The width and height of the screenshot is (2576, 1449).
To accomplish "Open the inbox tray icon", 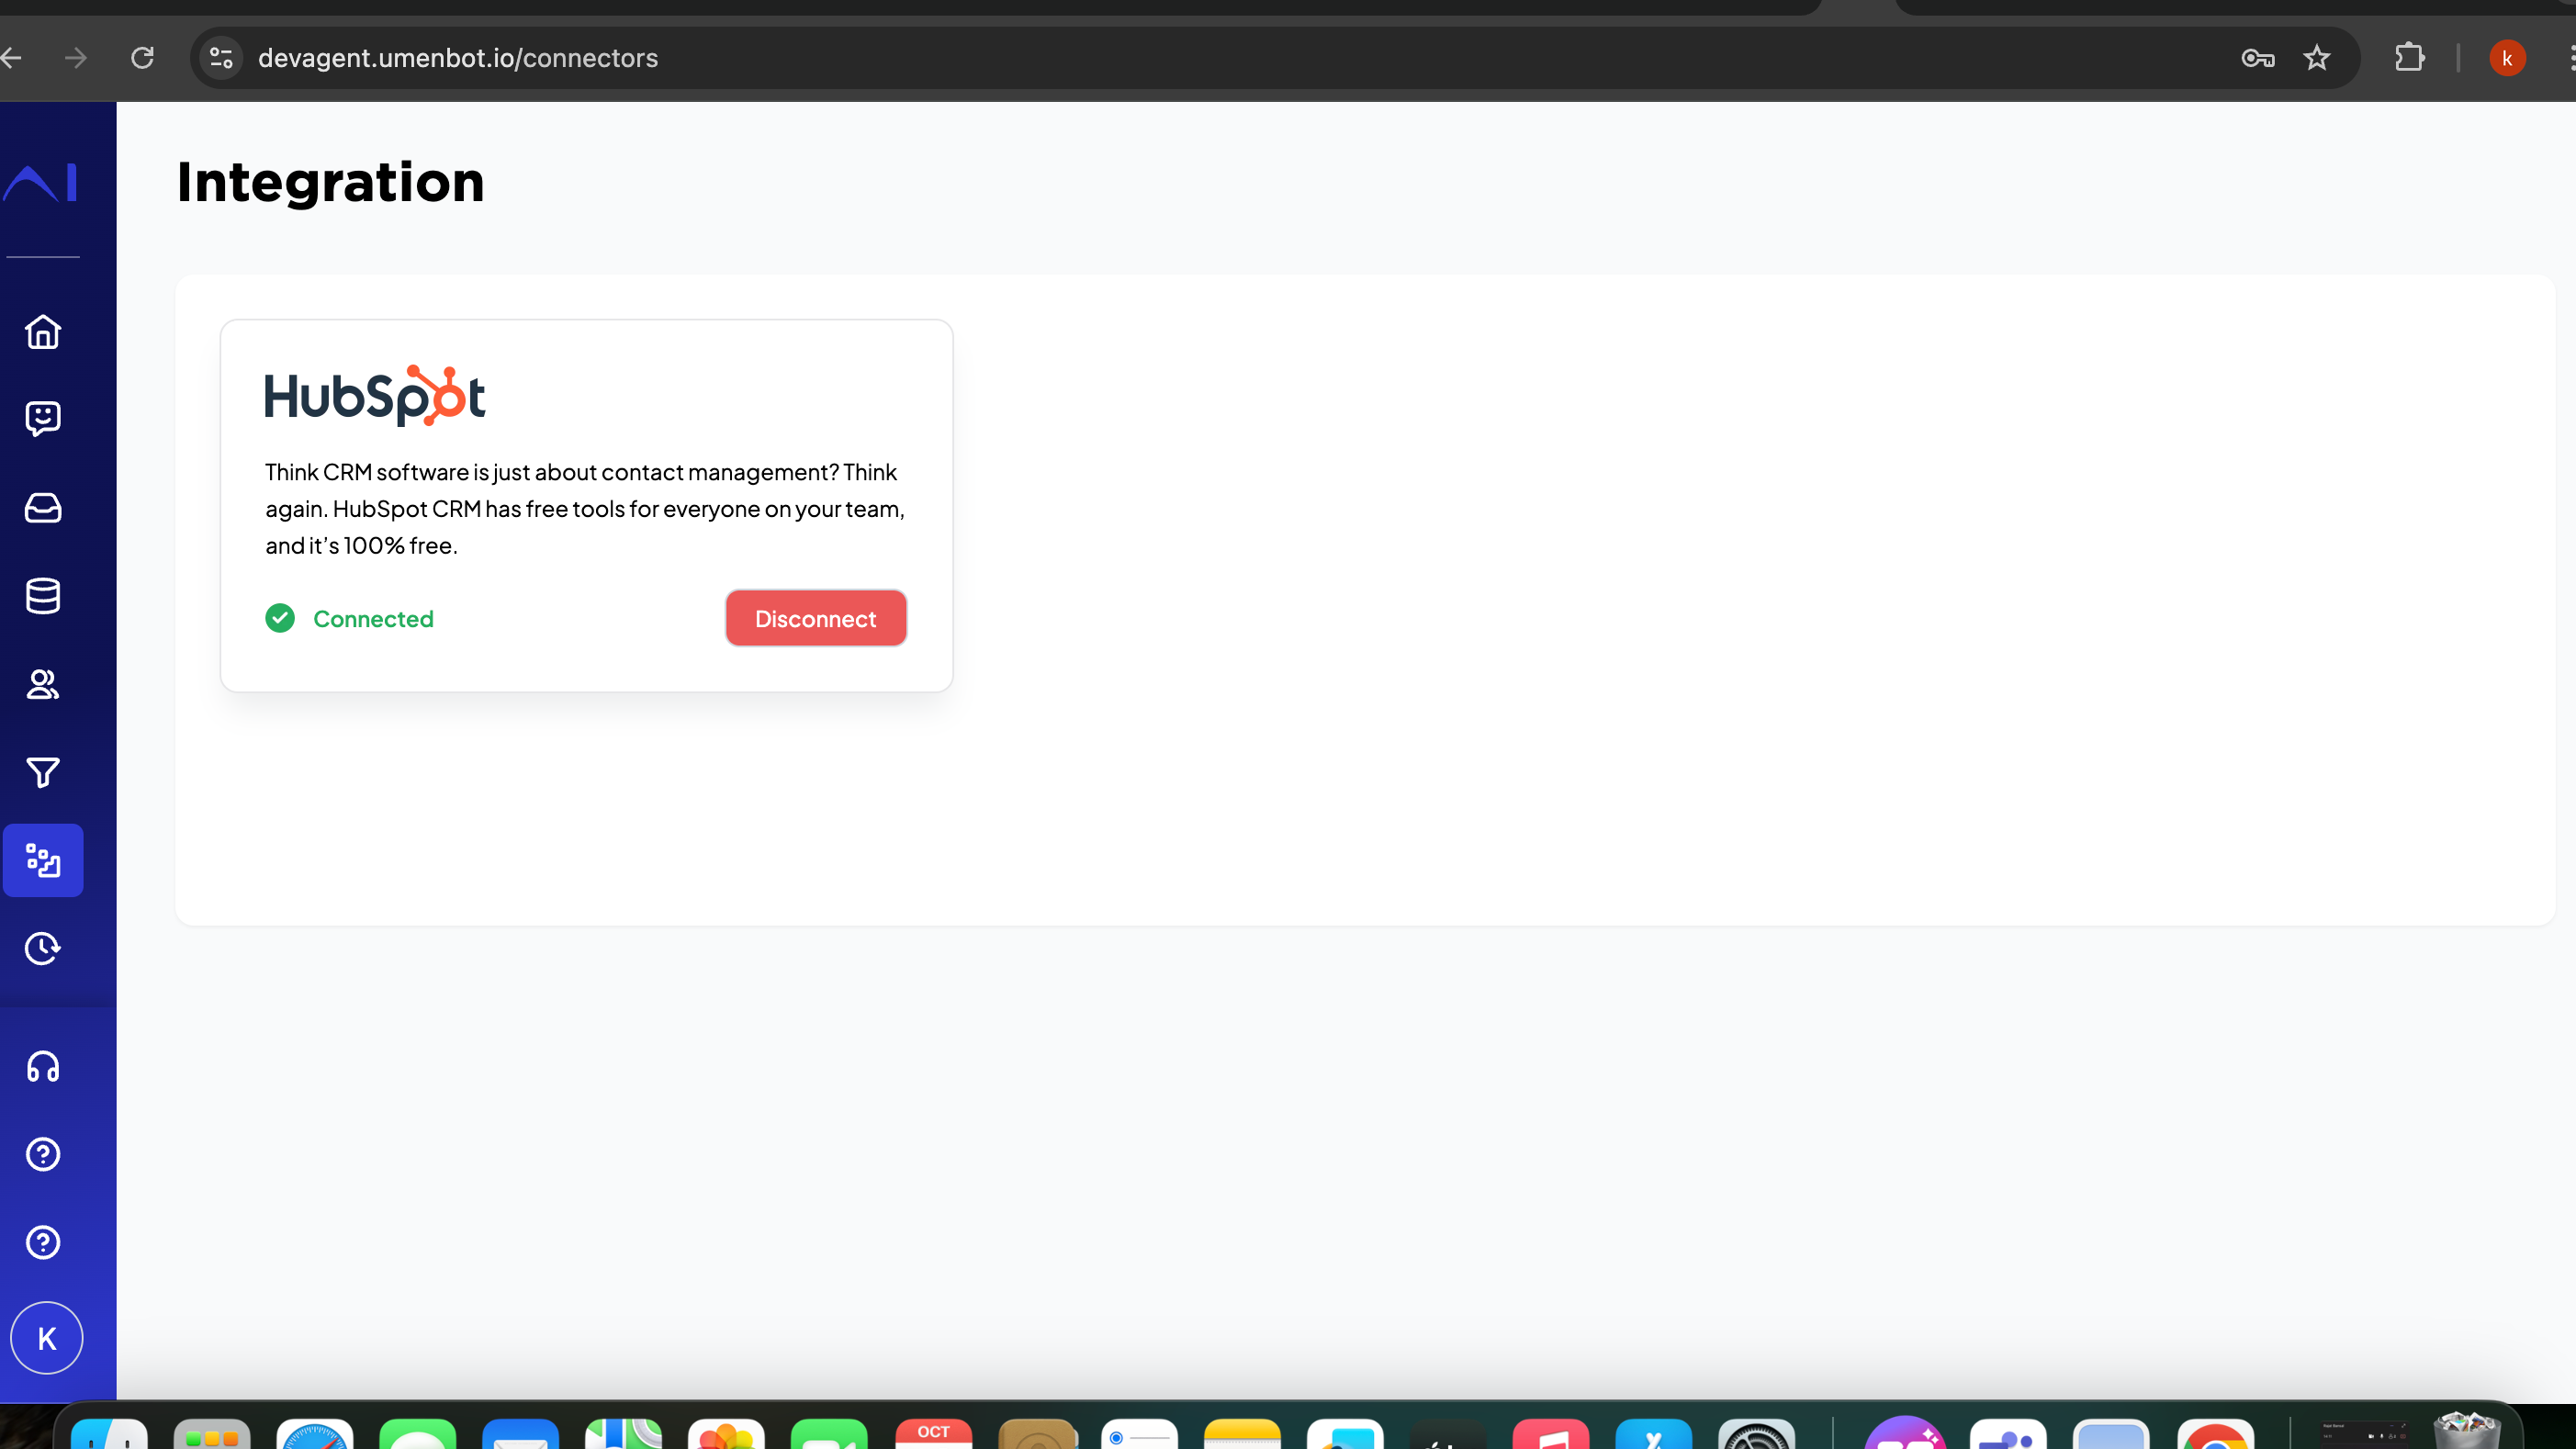I will 43,508.
